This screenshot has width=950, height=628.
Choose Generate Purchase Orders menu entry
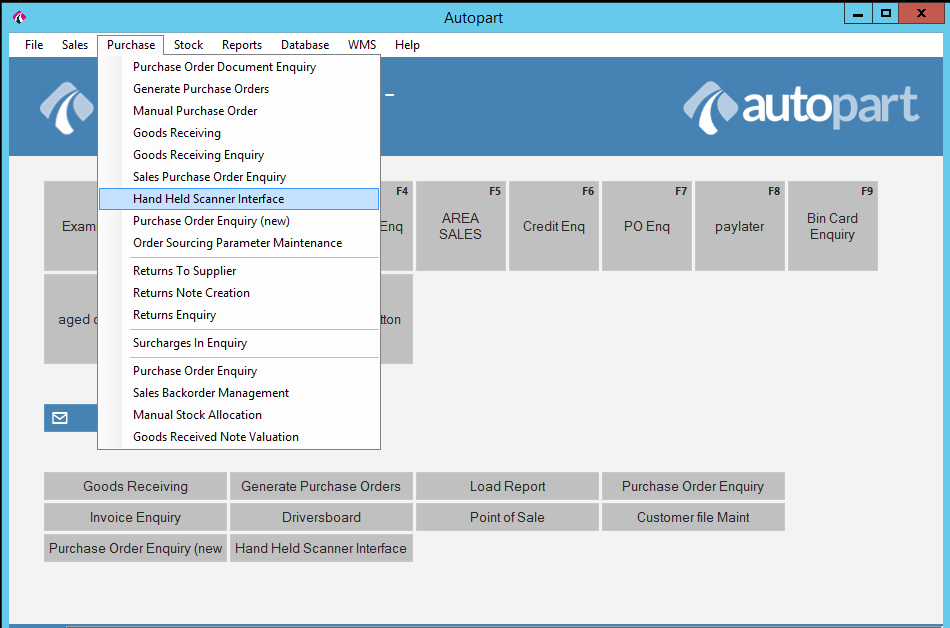pyautogui.click(x=239, y=89)
